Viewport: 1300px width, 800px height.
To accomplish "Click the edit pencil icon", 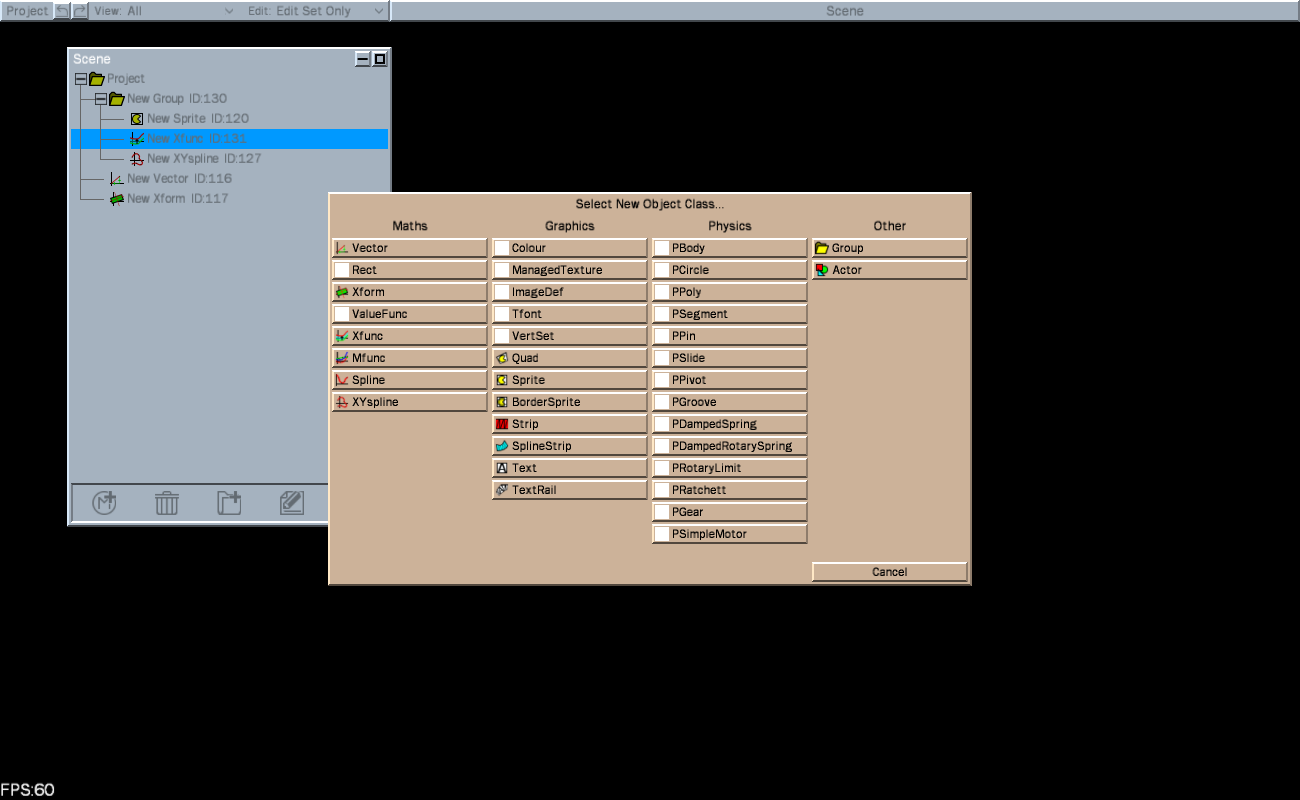I will [292, 503].
